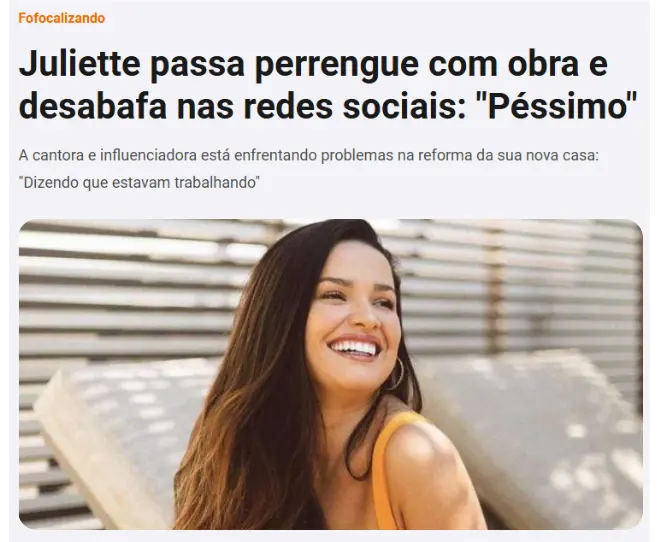Click the name "Juliette" in the headline

pyautogui.click(x=79, y=64)
